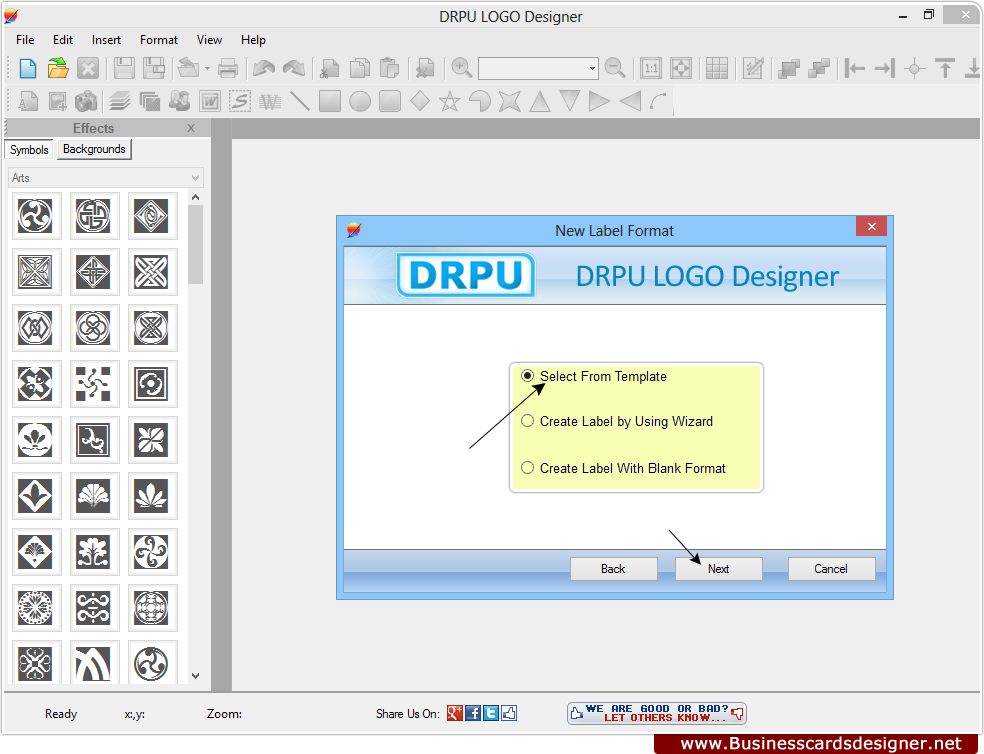Screen dimensions: 984x754
Task: Open the Edit menu
Action: [x=63, y=40]
